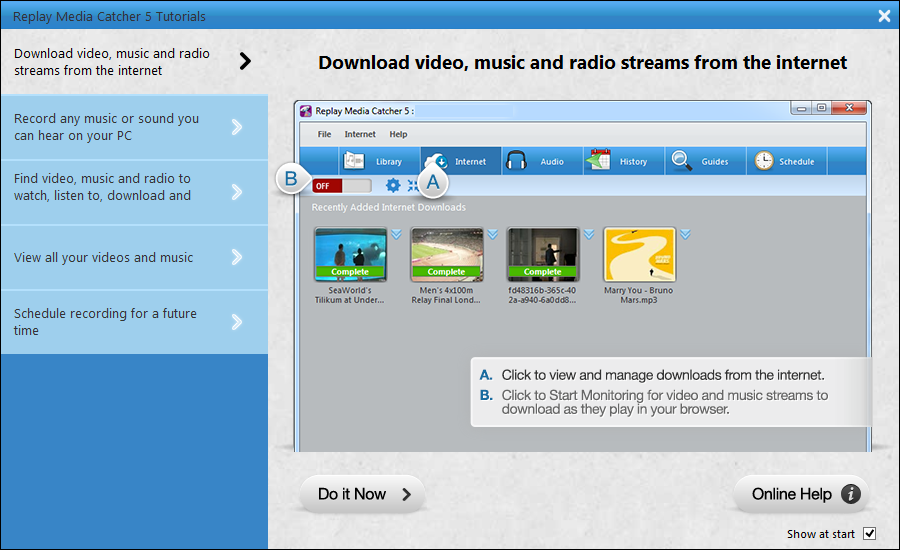Click the SeaWorld's Tilikum video thumbnail
This screenshot has height=550, width=900.
(x=350, y=254)
